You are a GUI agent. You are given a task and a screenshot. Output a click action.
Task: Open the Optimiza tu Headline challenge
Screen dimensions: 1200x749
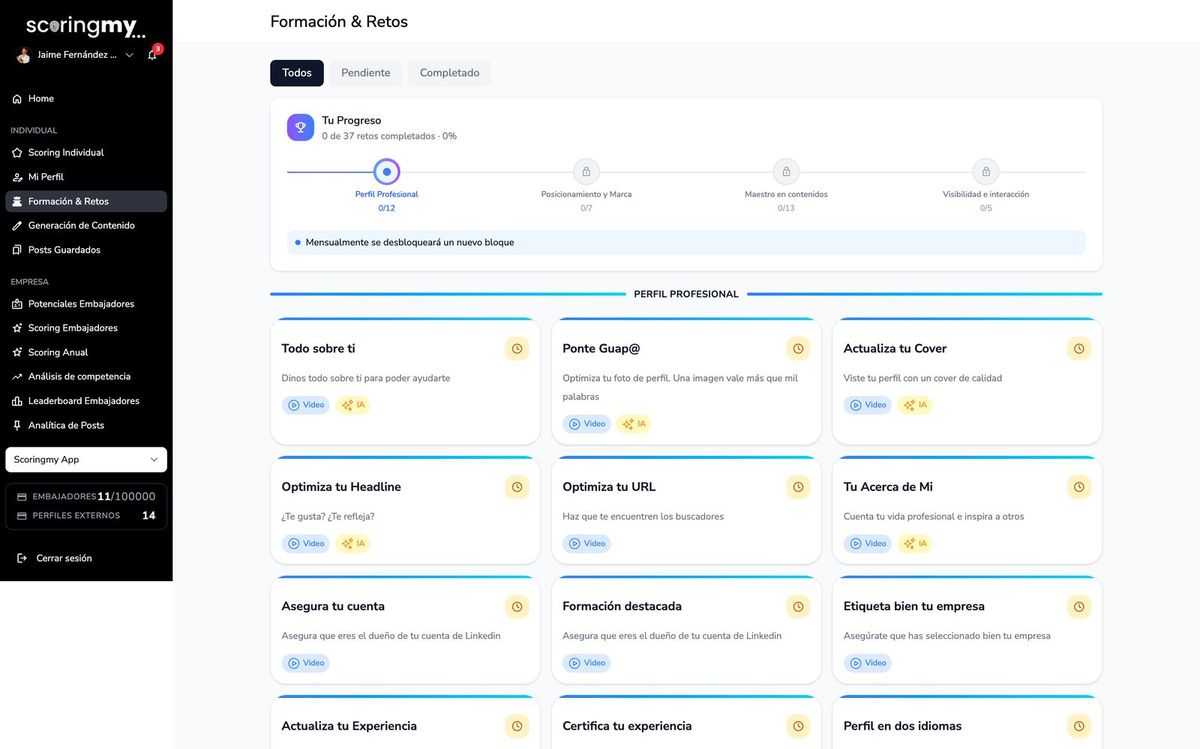(405, 510)
